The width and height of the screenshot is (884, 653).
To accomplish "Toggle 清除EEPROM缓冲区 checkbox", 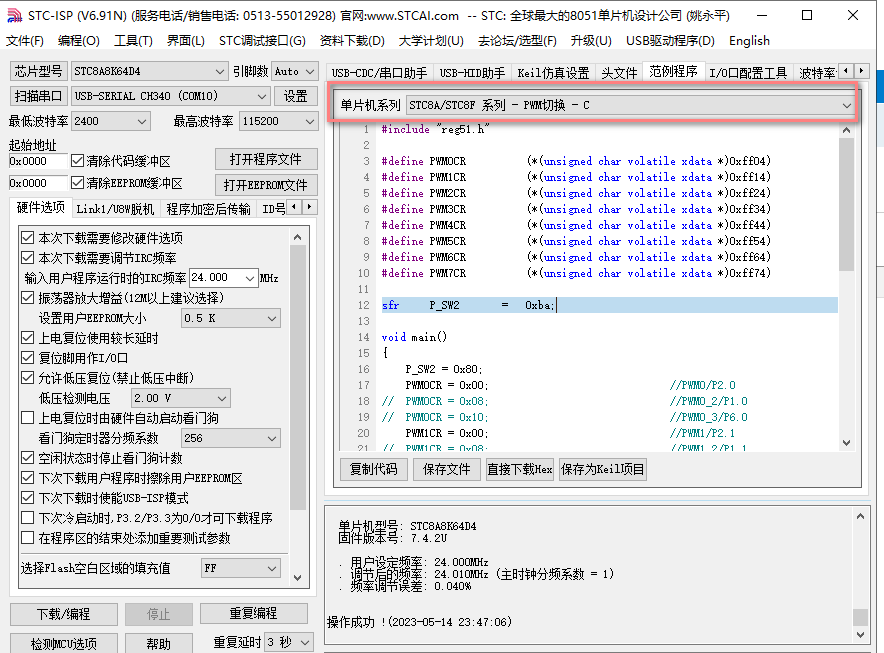I will tap(78, 183).
